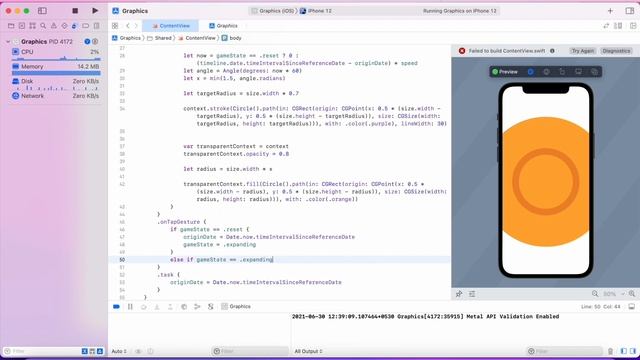Open the body symbol jump bar menu
This screenshot has width=640, height=360.
(x=231, y=38)
